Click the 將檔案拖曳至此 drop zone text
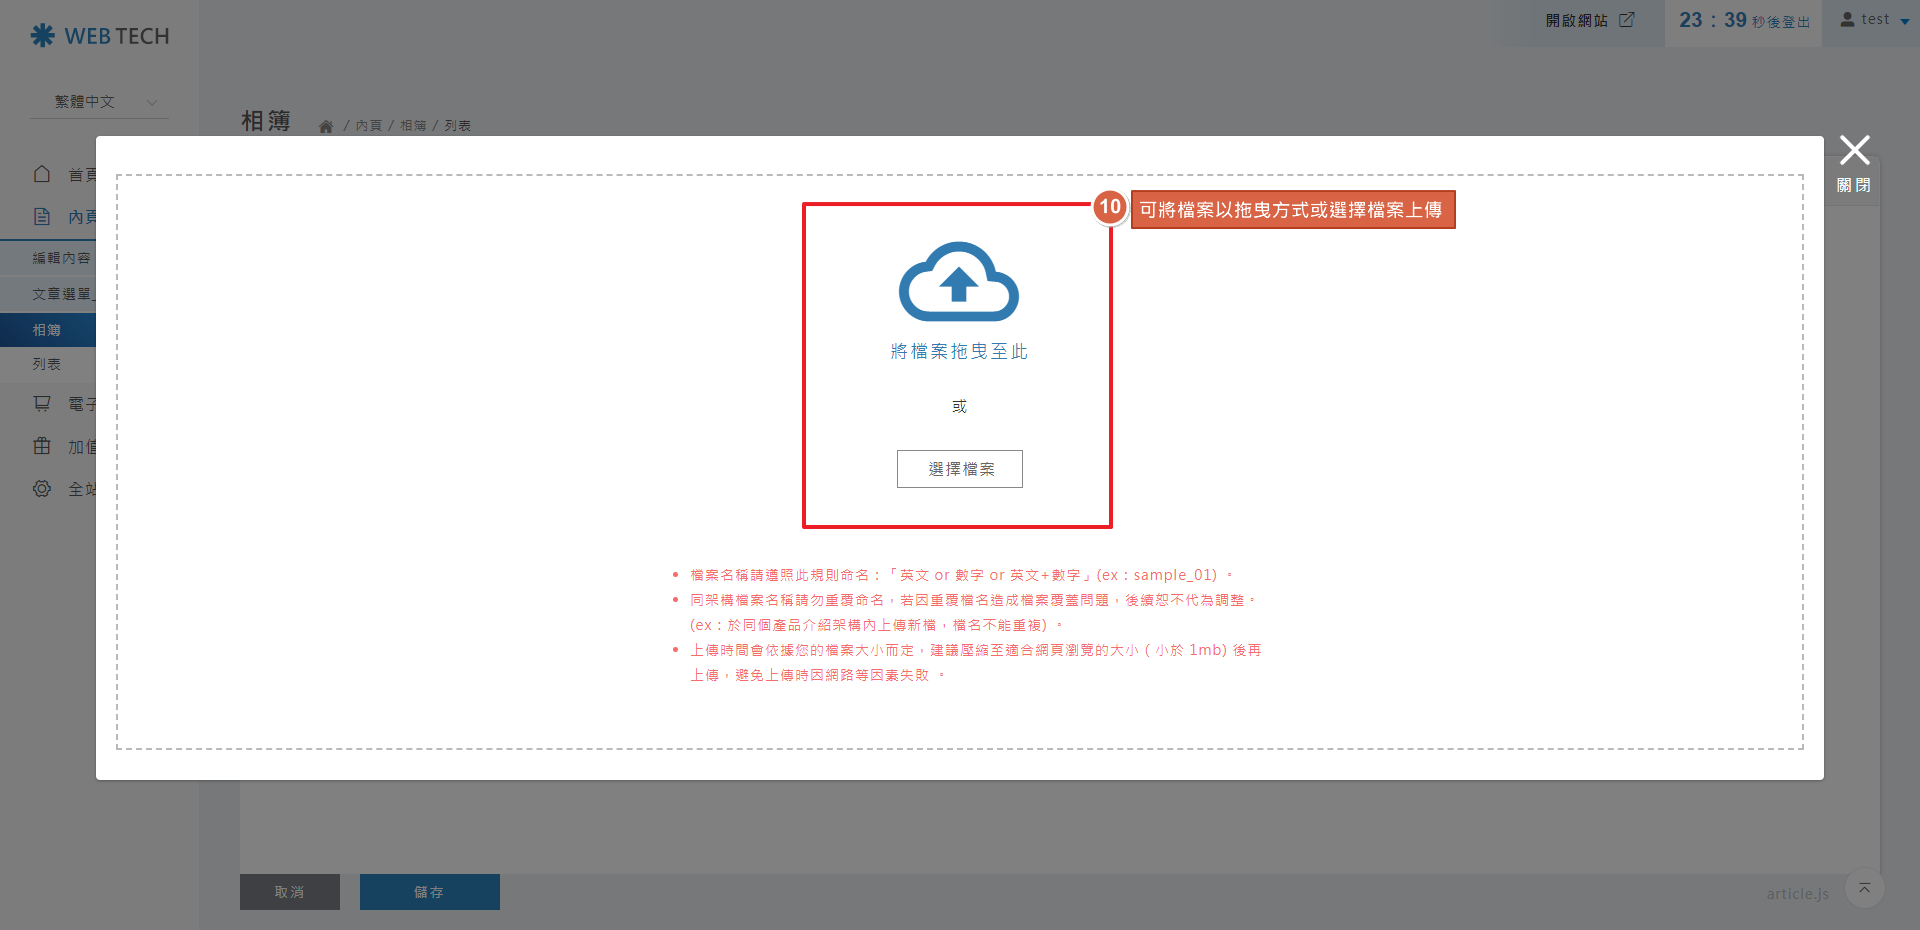Viewport: 1920px width, 930px height. [959, 352]
